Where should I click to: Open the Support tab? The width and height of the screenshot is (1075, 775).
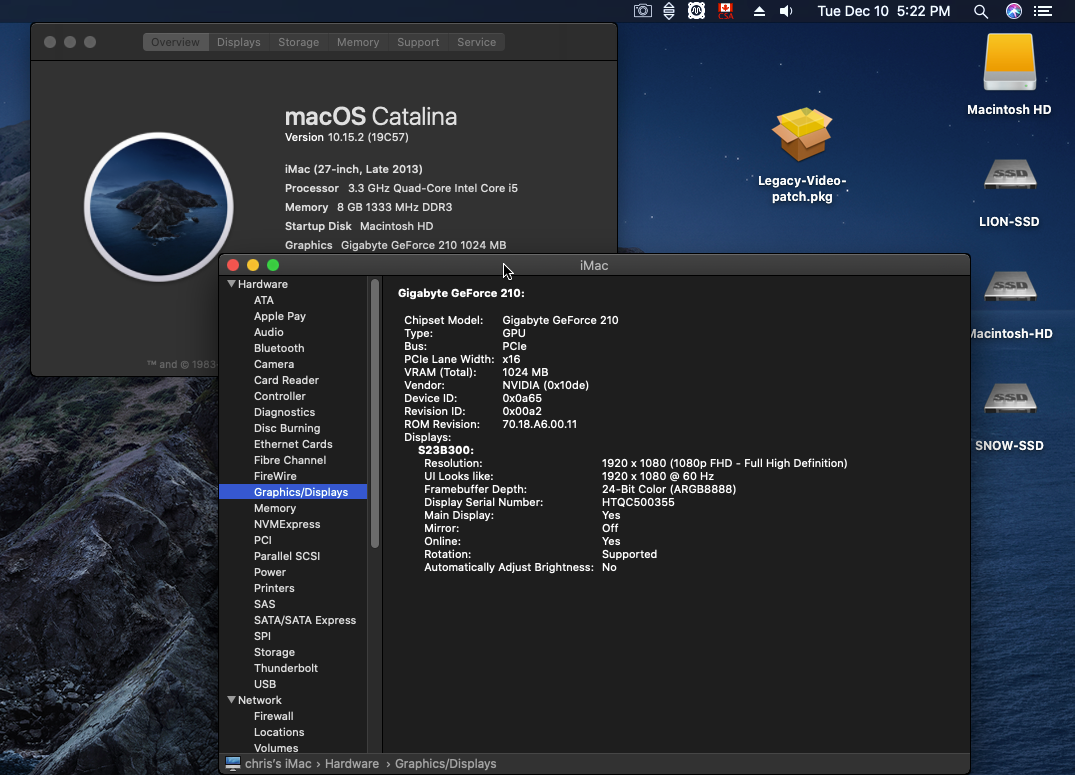coord(417,42)
